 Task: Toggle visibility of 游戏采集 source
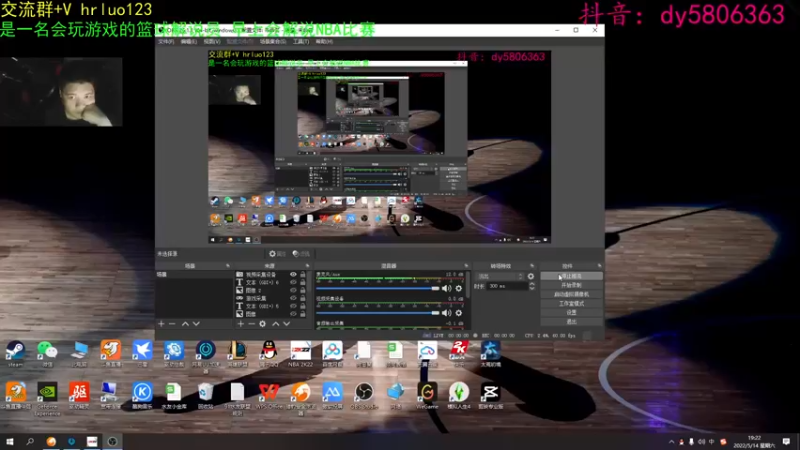293,298
